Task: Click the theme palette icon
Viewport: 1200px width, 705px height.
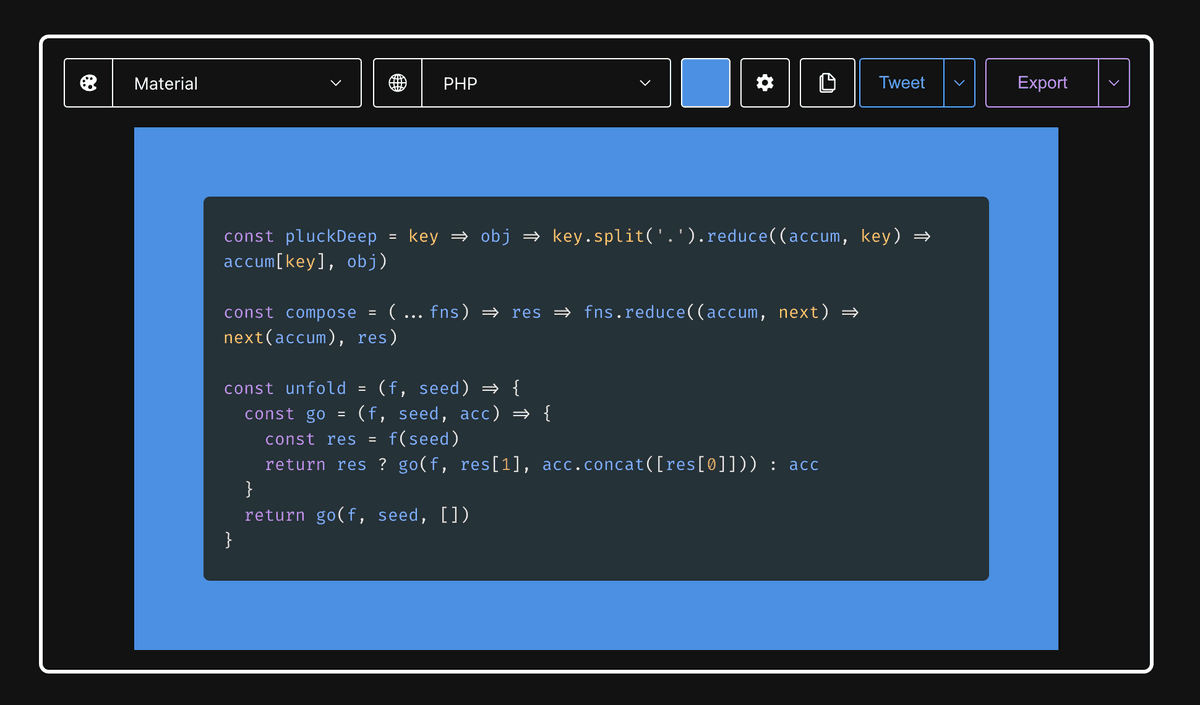Action: pos(89,83)
